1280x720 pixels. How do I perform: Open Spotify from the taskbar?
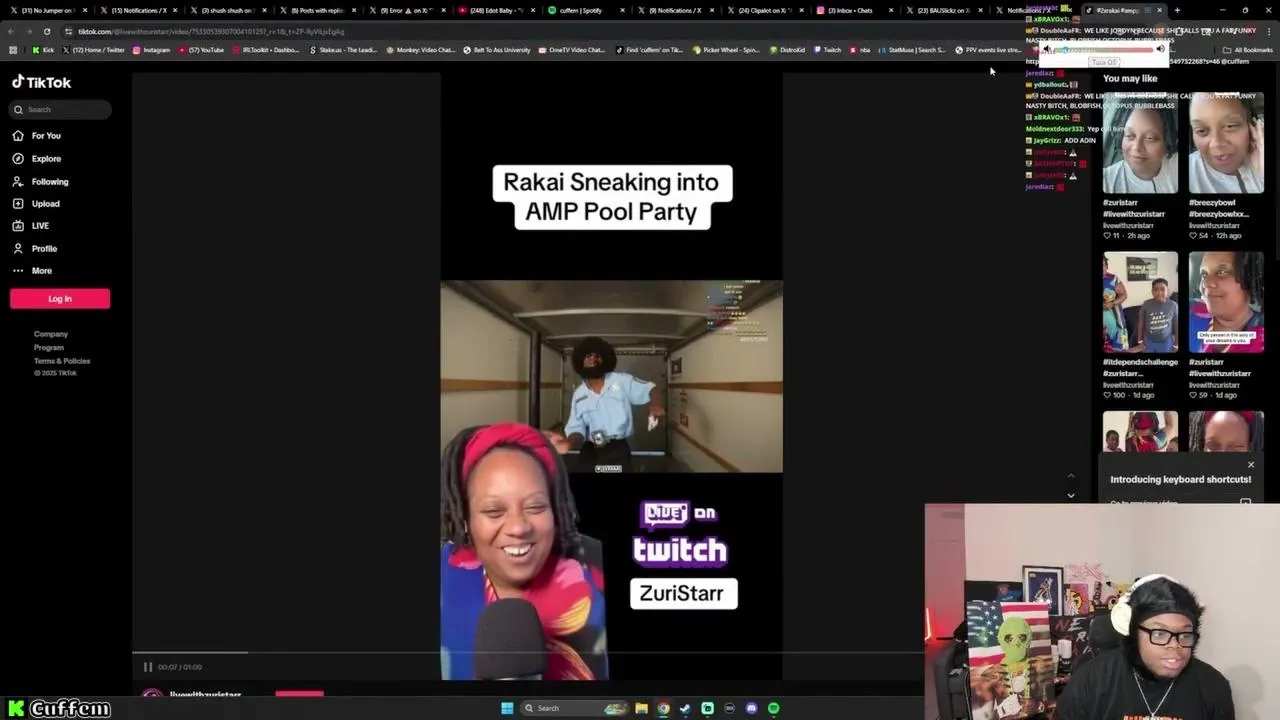tap(773, 708)
